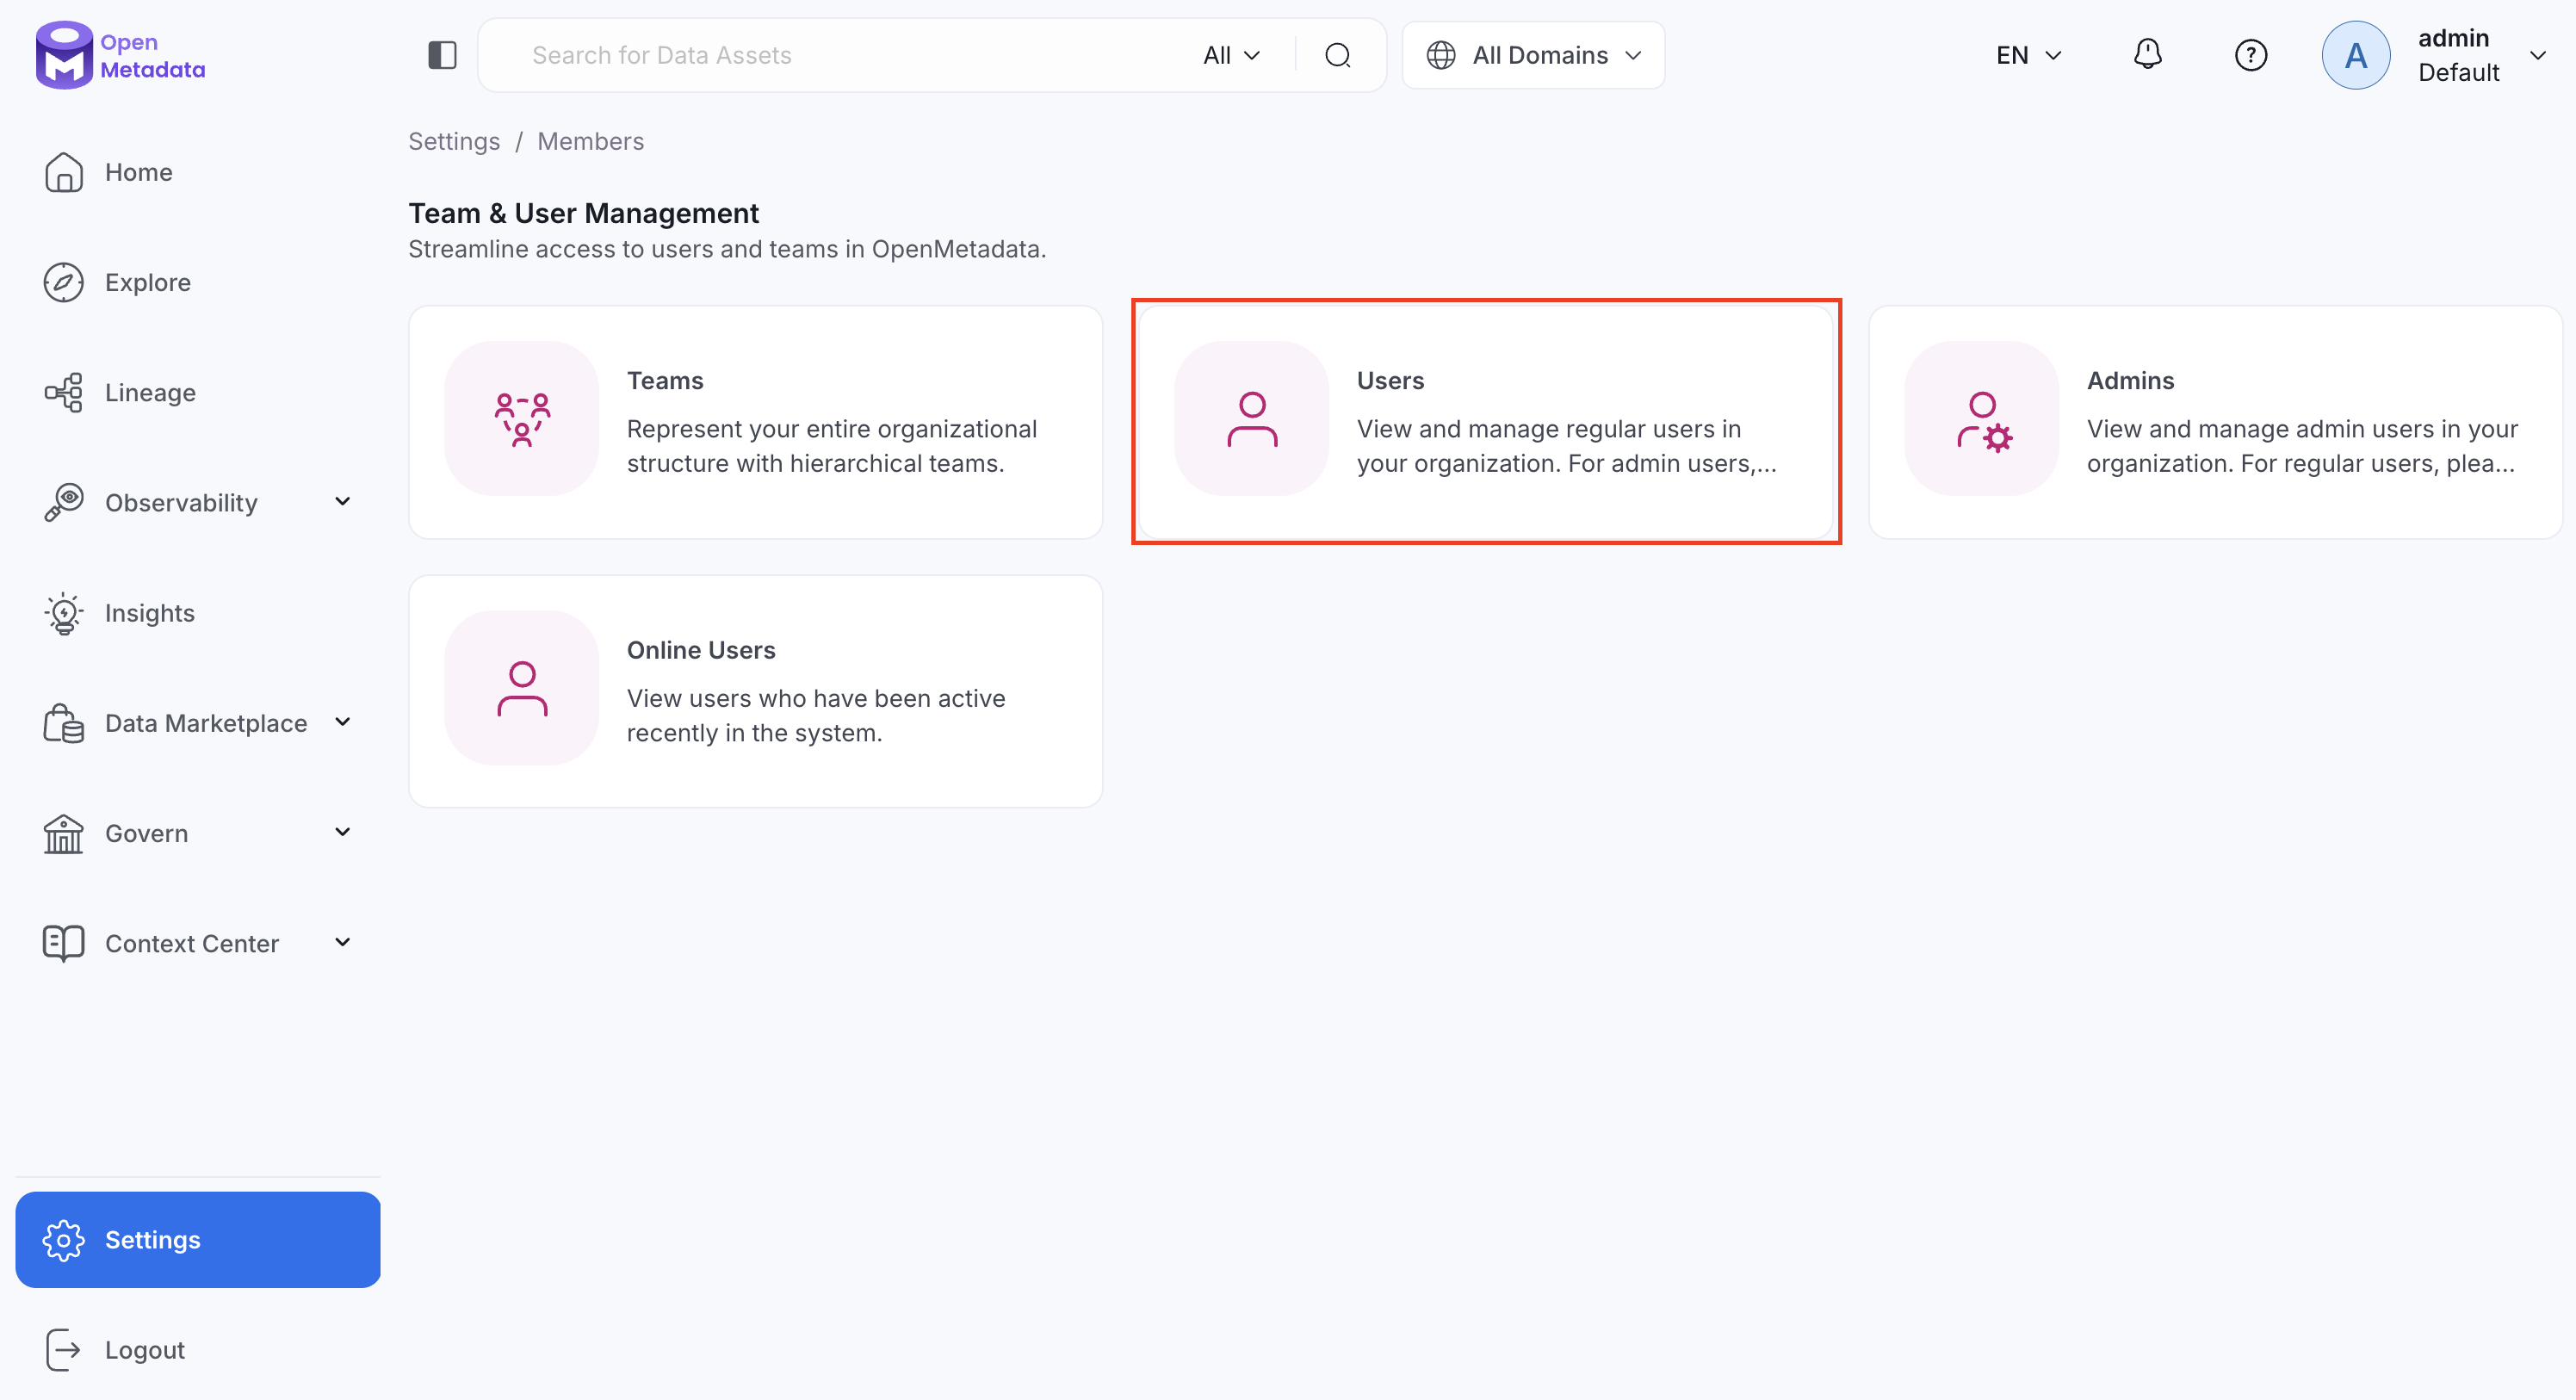Click the Explore compass icon

click(x=63, y=282)
